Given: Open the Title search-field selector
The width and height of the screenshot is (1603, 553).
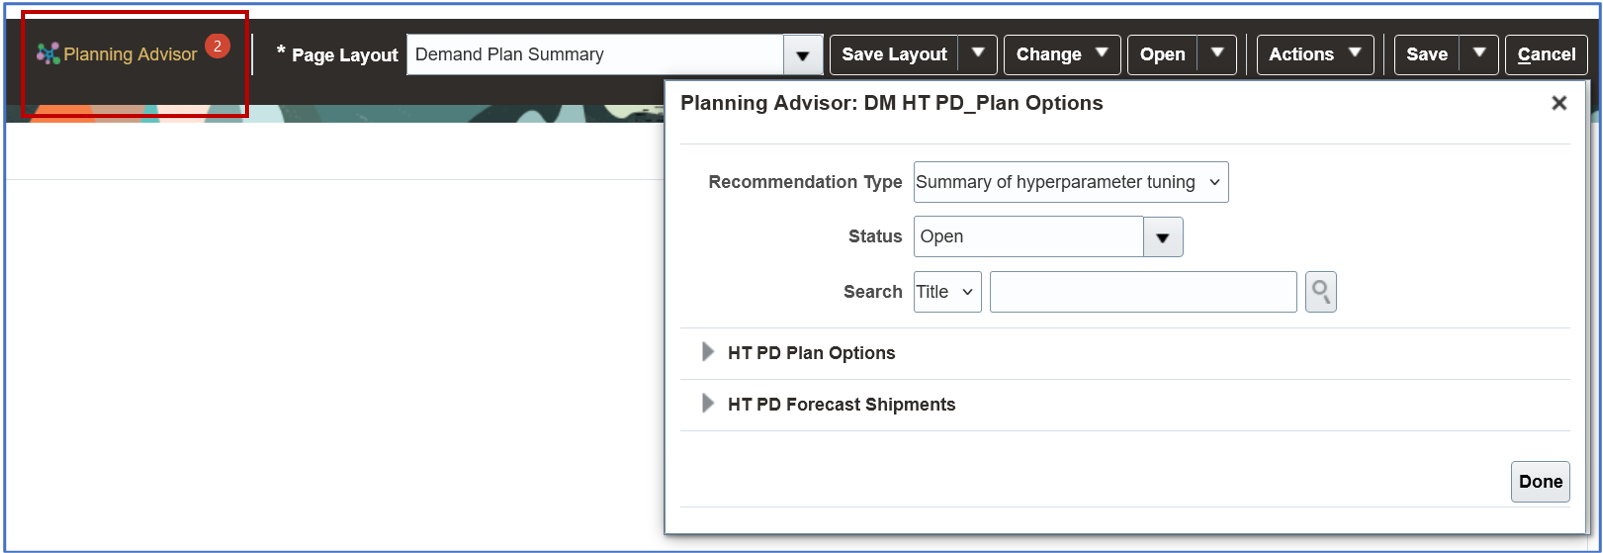Looking at the screenshot, I should [947, 292].
